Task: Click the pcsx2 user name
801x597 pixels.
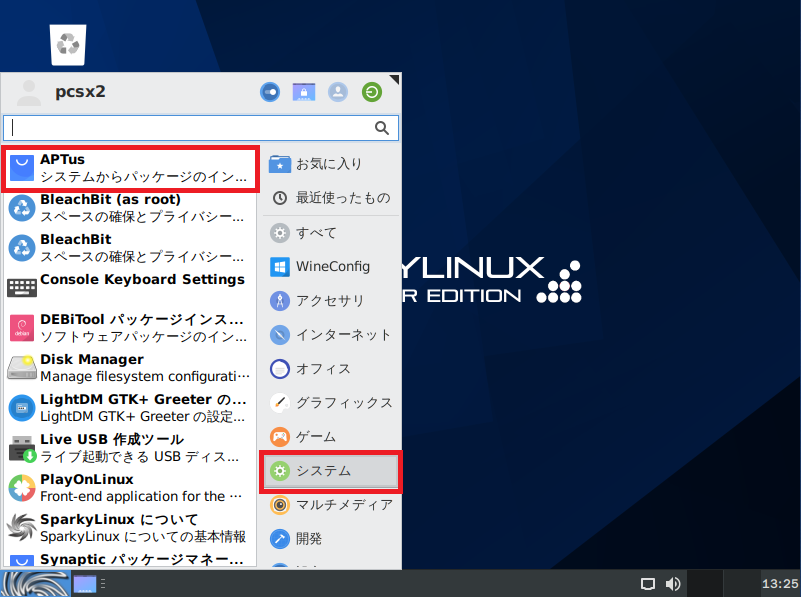Action: (80, 91)
